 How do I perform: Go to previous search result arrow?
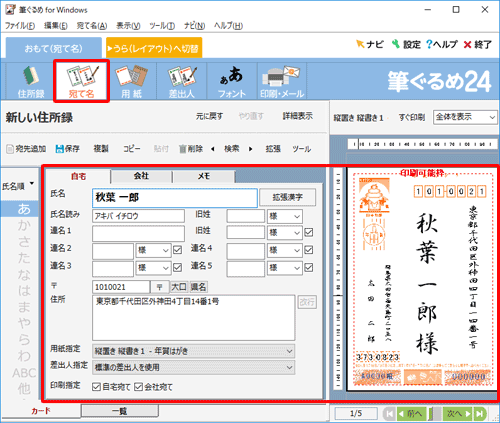click(x=213, y=149)
